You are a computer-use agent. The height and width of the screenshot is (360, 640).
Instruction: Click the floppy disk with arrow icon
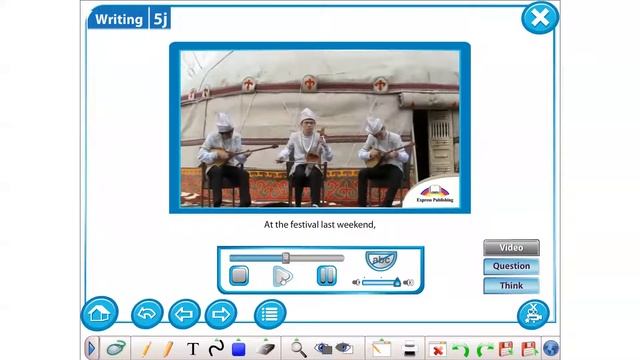click(529, 349)
